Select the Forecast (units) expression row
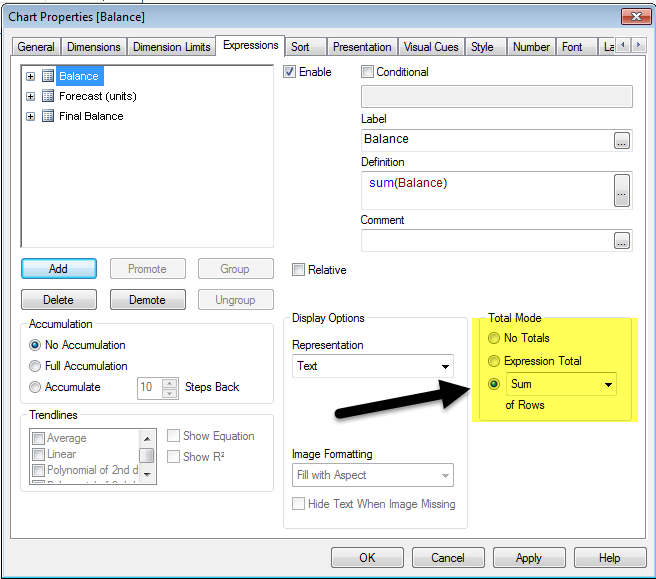656x579 pixels. (x=98, y=96)
